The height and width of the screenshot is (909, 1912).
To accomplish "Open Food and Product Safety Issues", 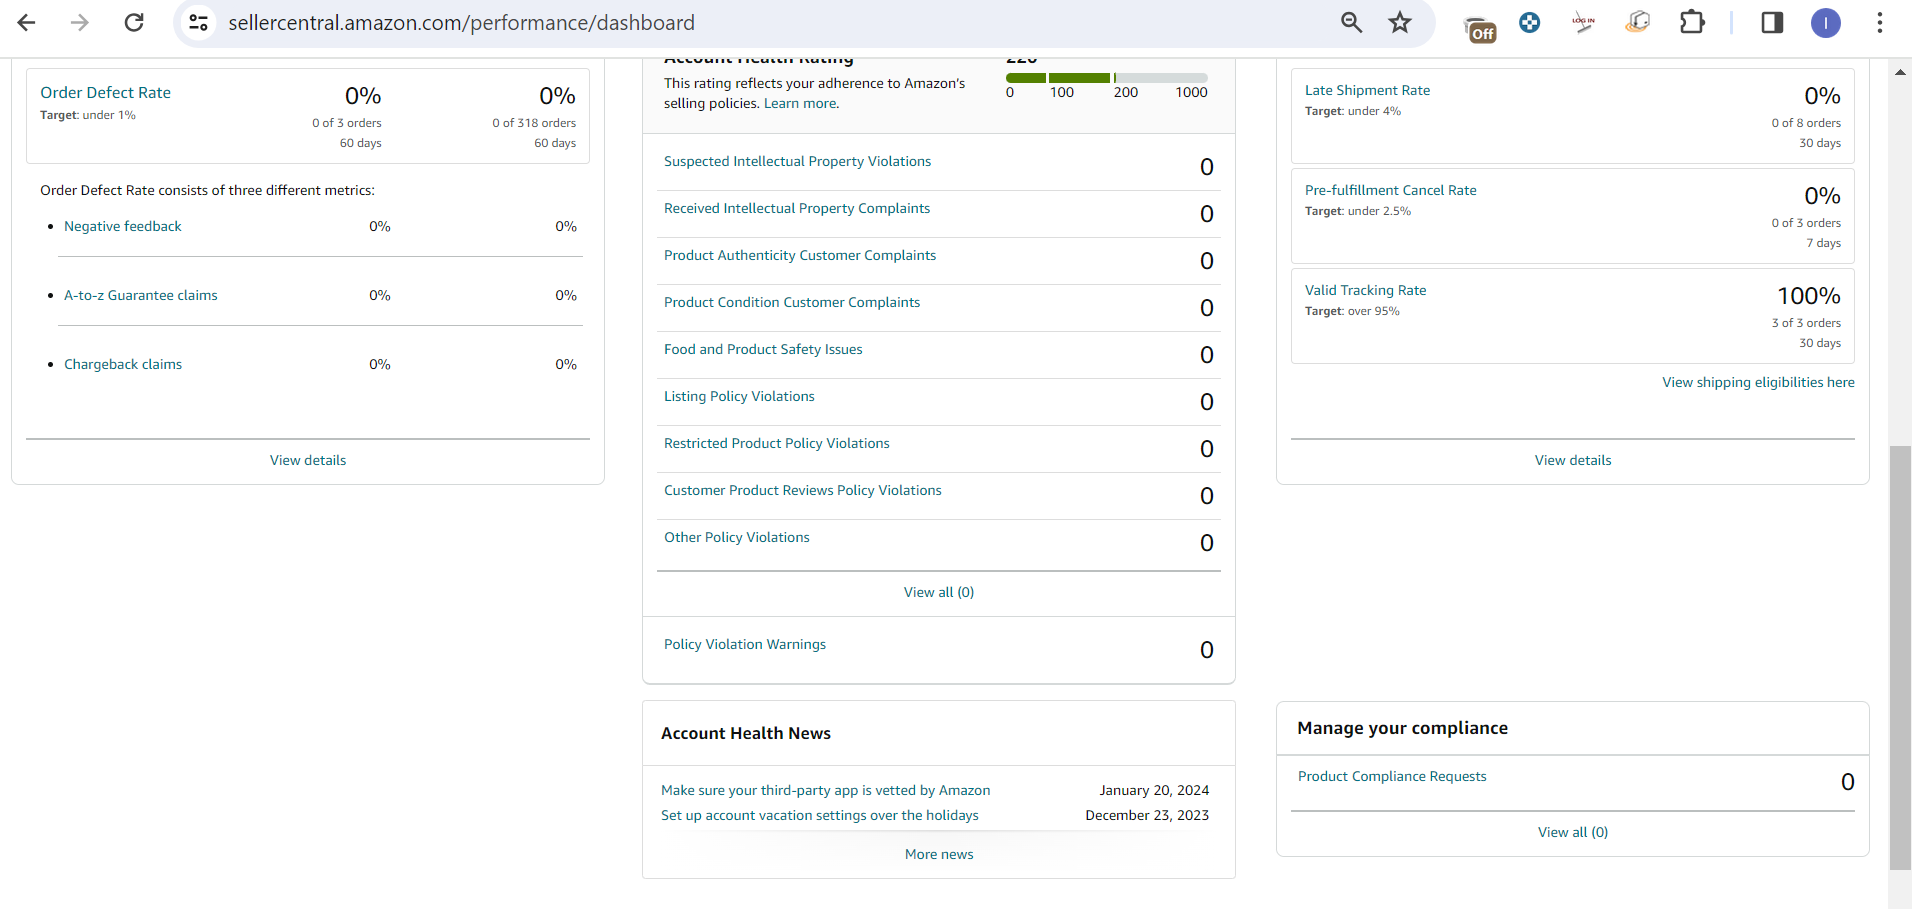I will point(763,349).
